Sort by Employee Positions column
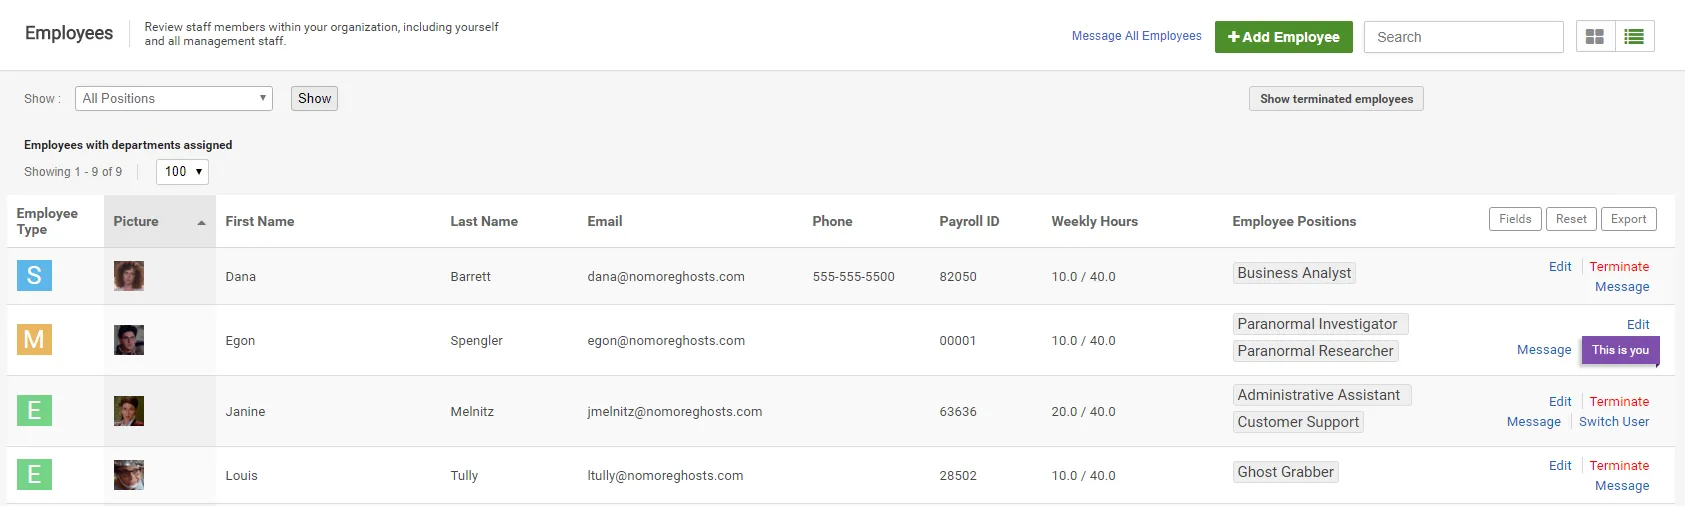The image size is (1685, 506). 1294,221
